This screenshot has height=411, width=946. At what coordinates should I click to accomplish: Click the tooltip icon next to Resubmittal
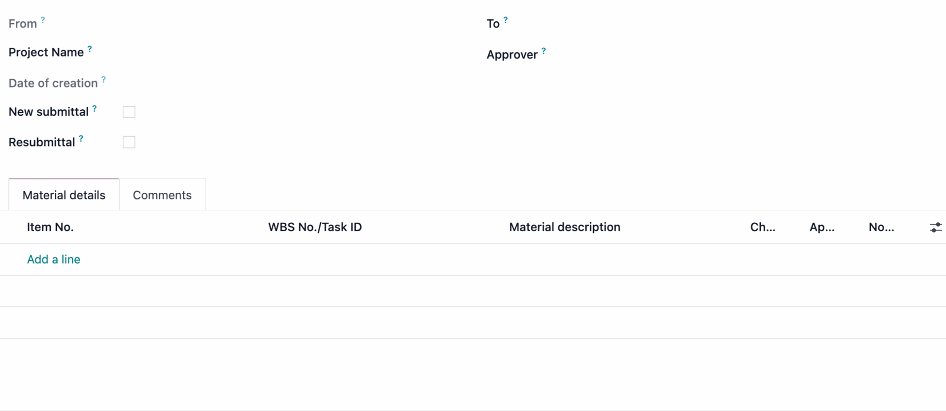tap(81, 139)
